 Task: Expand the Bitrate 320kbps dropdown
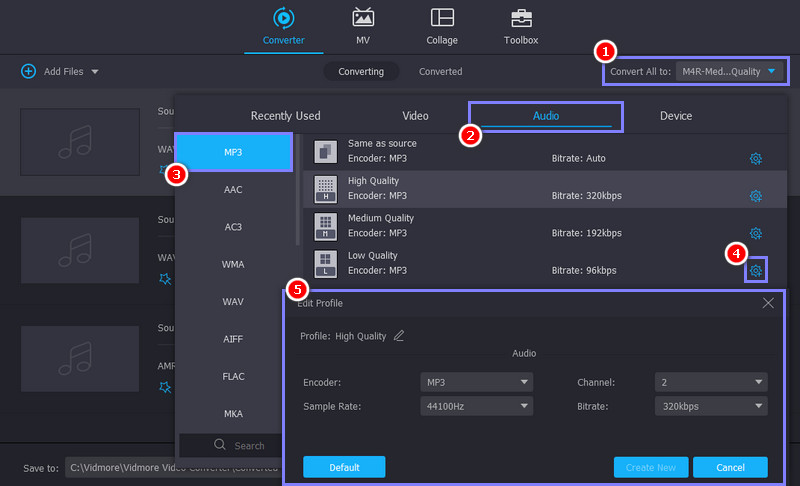[x=711, y=407]
